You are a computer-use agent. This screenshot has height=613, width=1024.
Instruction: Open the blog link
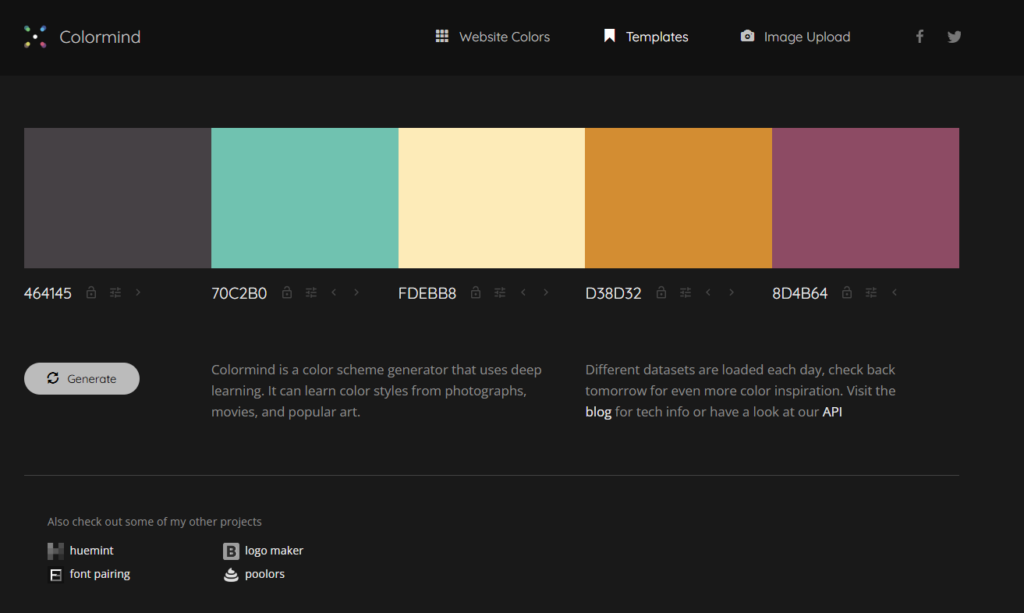[598, 412]
